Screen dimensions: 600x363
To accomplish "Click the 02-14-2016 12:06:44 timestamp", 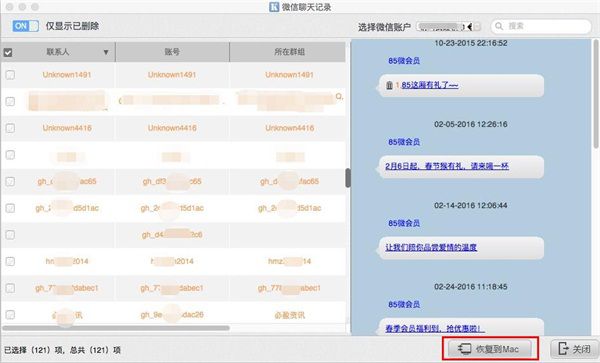I will [471, 205].
